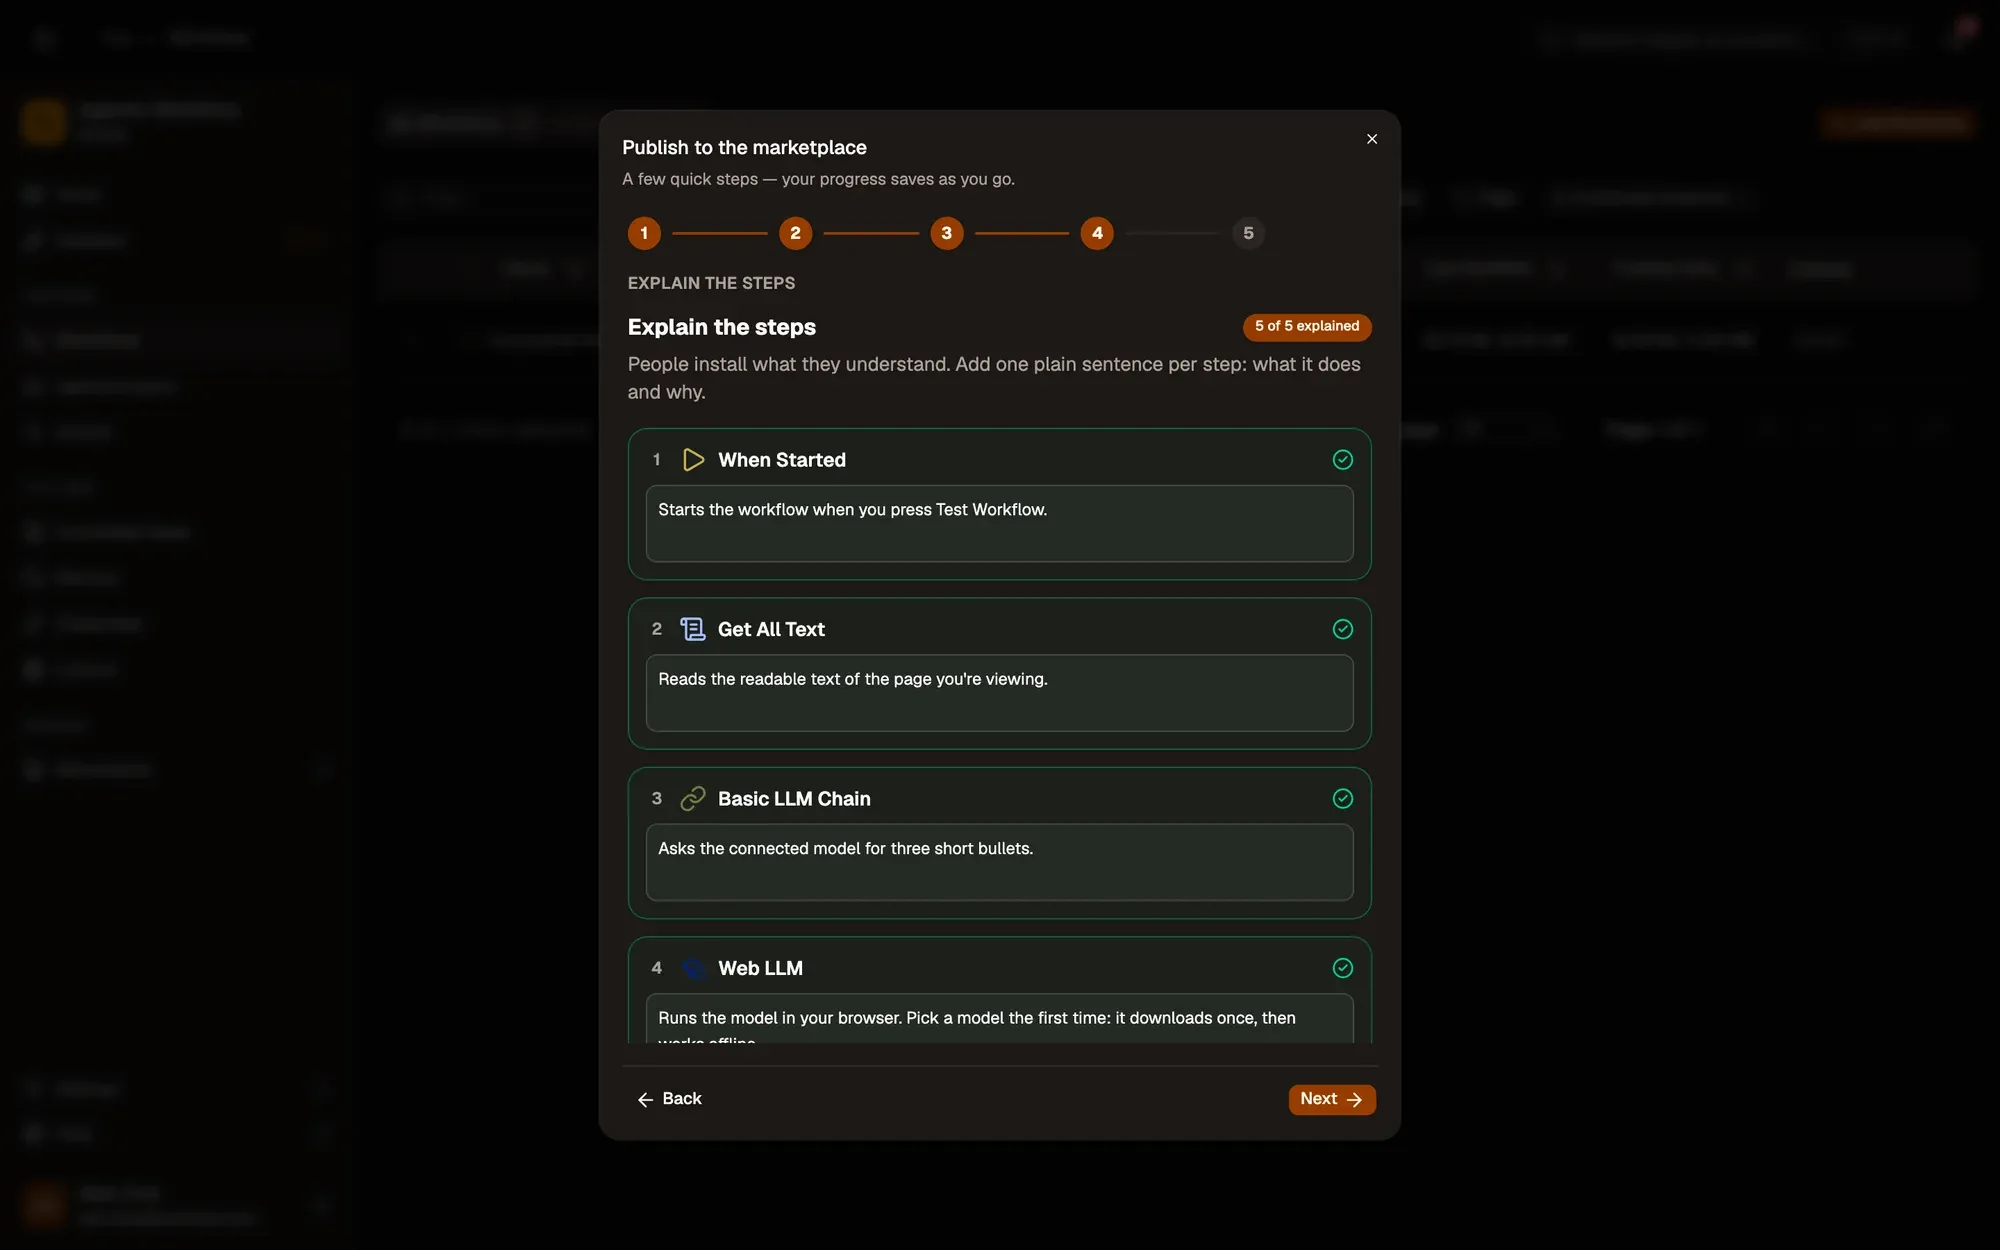Click the 'Publish to the marketplace' title

(744, 148)
